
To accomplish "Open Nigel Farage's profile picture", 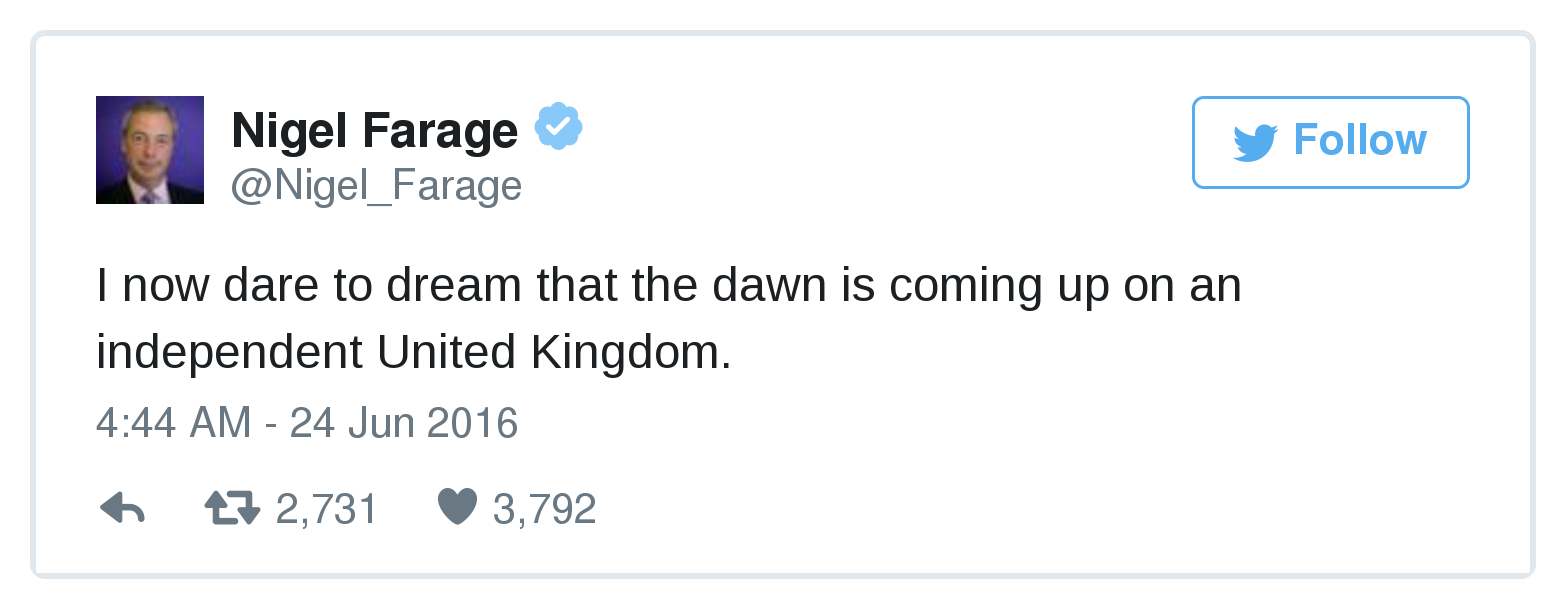I will (x=150, y=150).
